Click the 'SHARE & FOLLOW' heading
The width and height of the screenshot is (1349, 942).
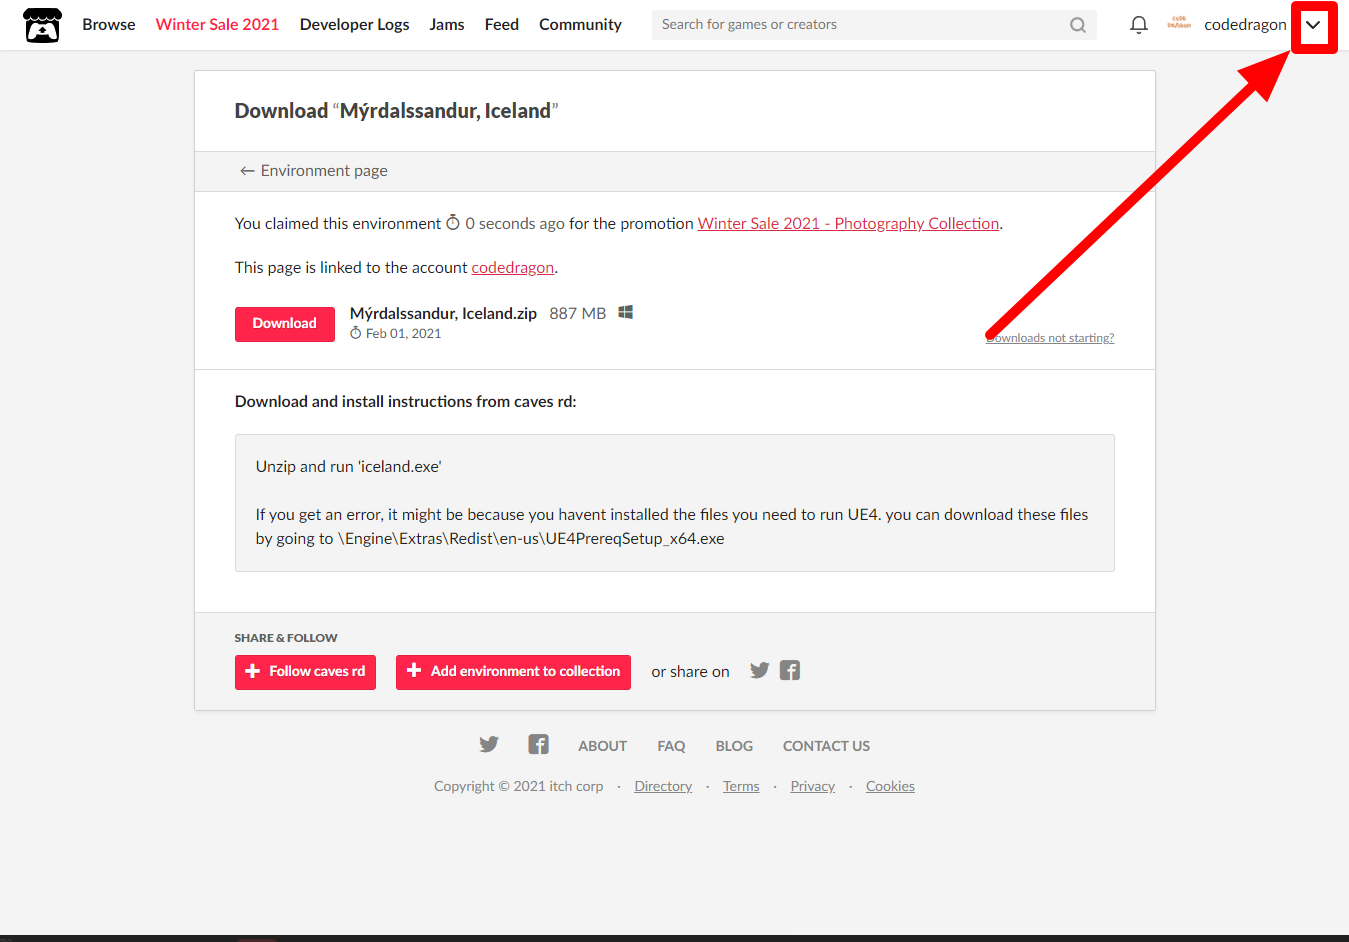[x=286, y=638]
